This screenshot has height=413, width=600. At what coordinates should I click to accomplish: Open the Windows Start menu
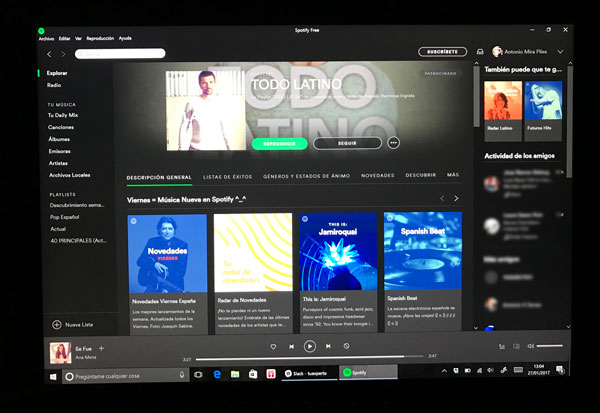pyautogui.click(x=53, y=377)
